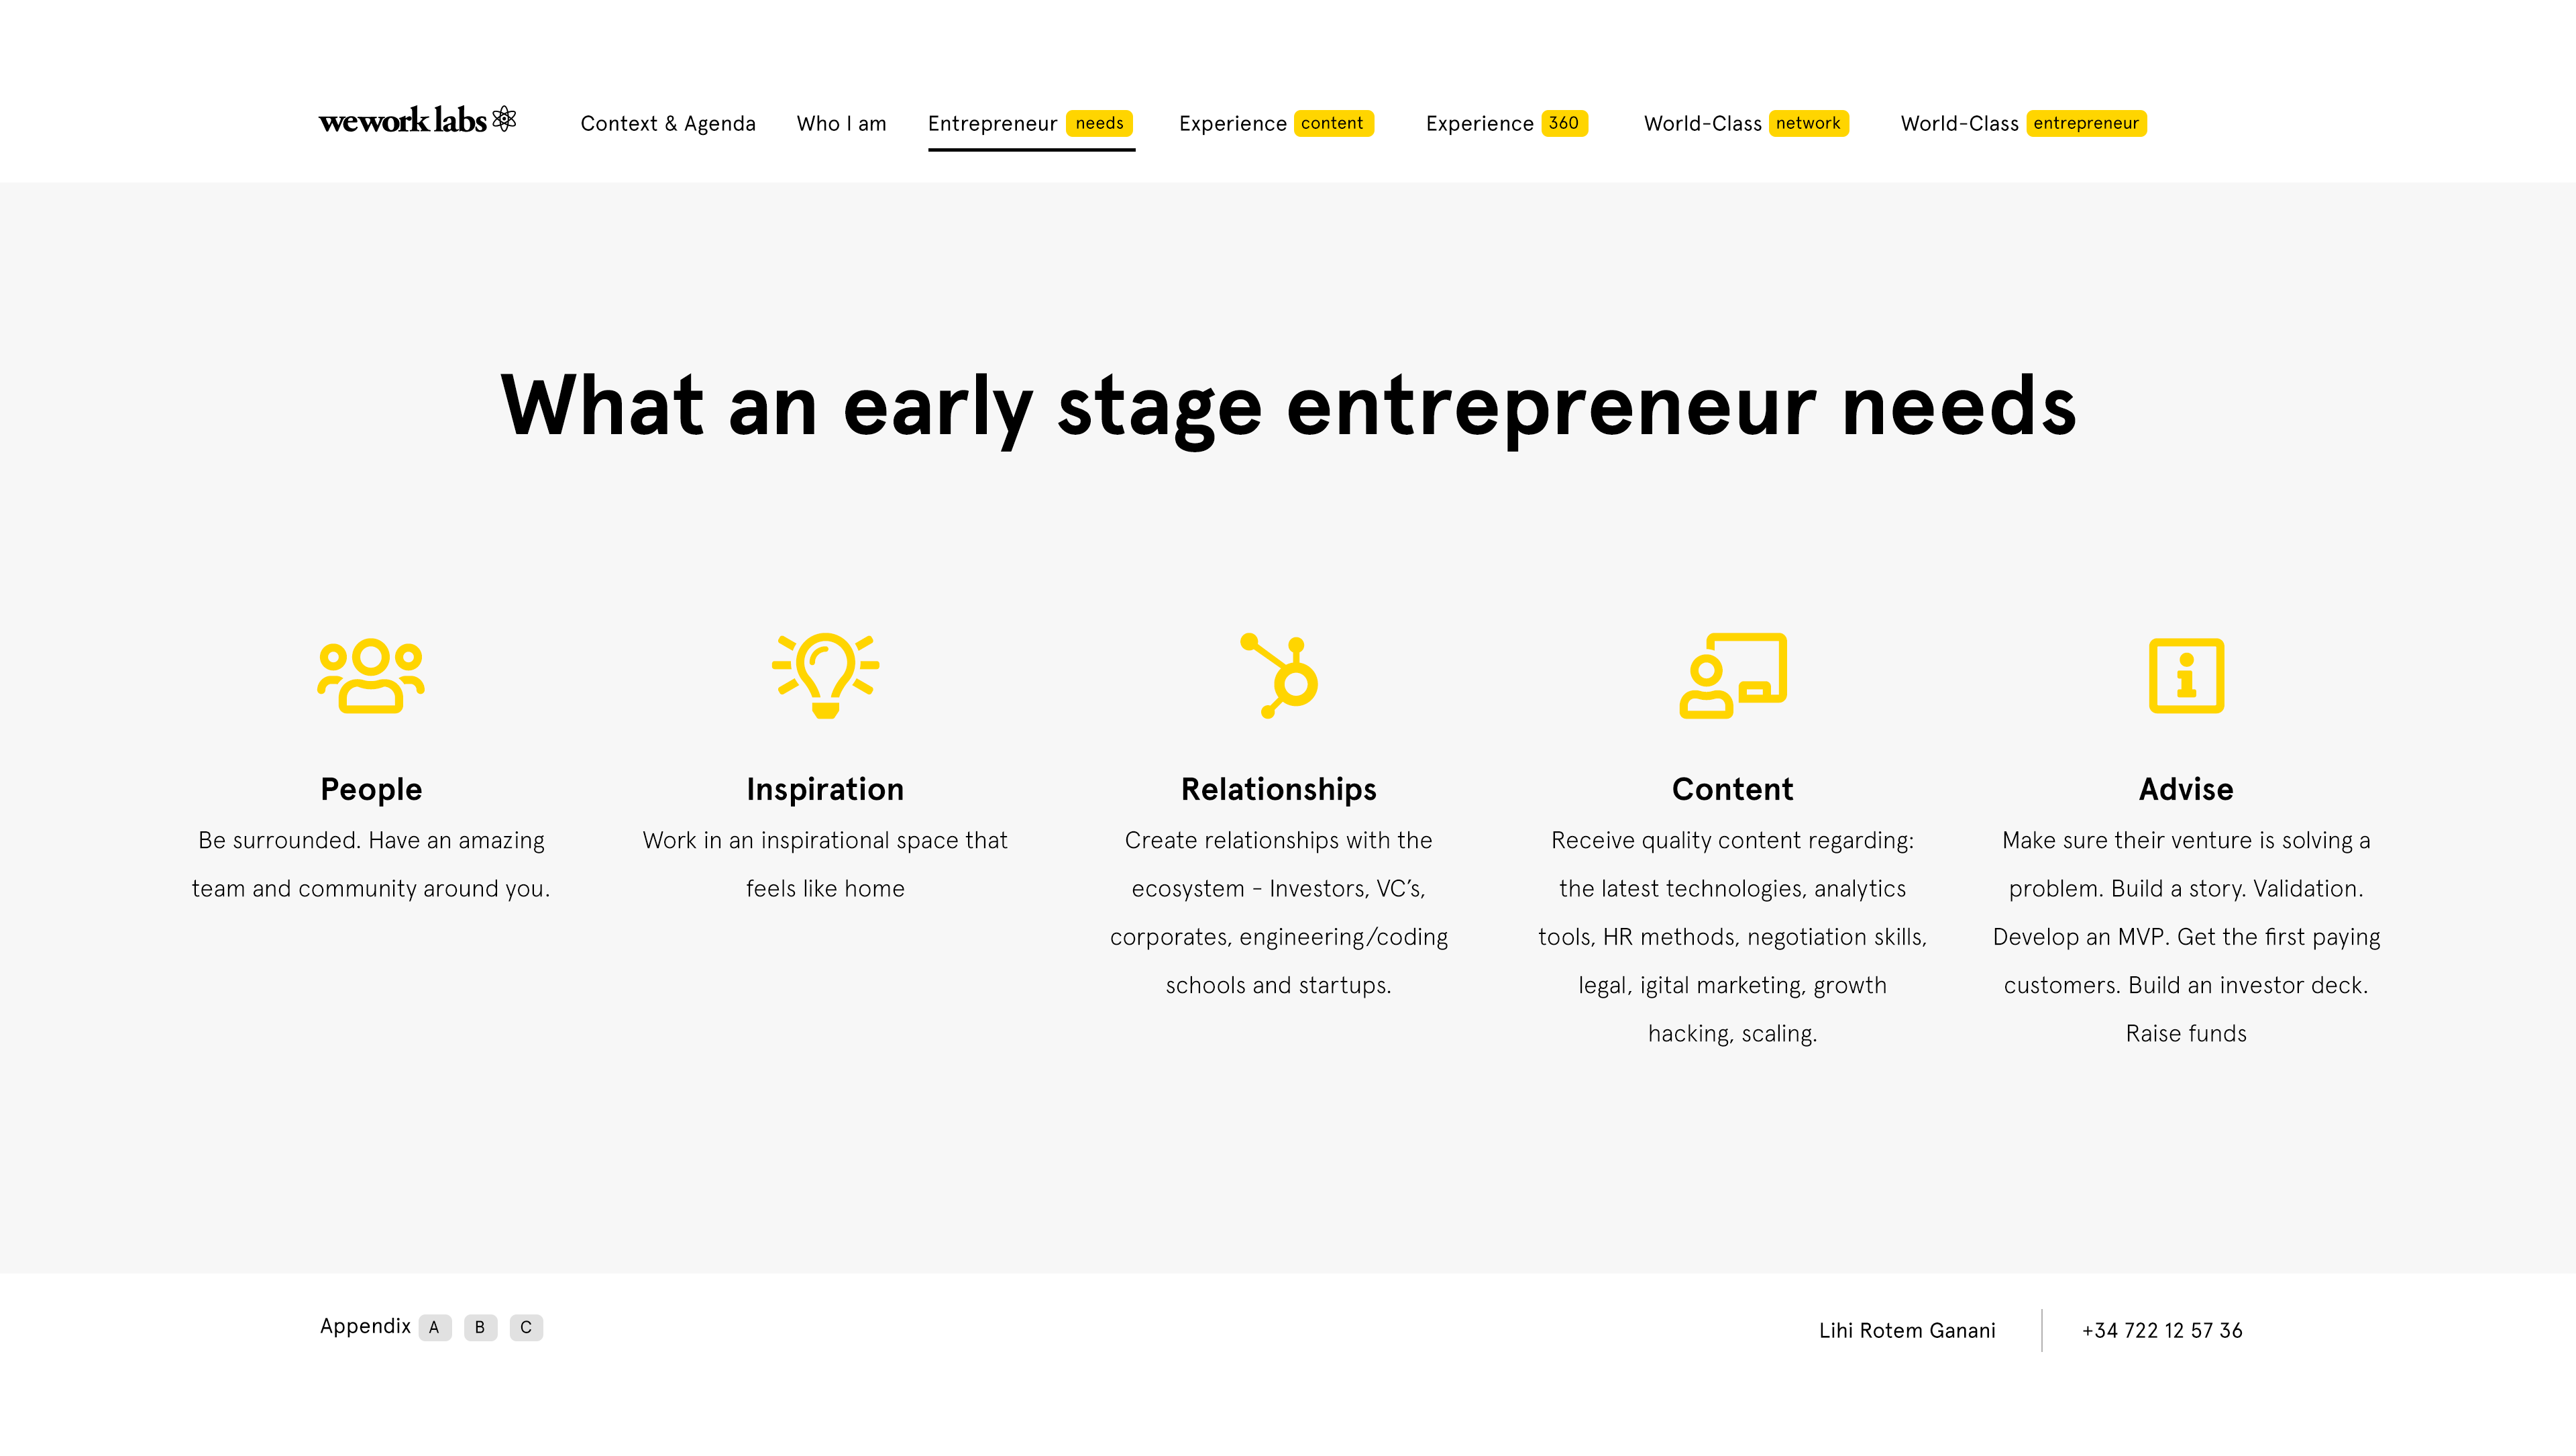Click the People group icon
The height and width of the screenshot is (1456, 2576).
tap(371, 675)
